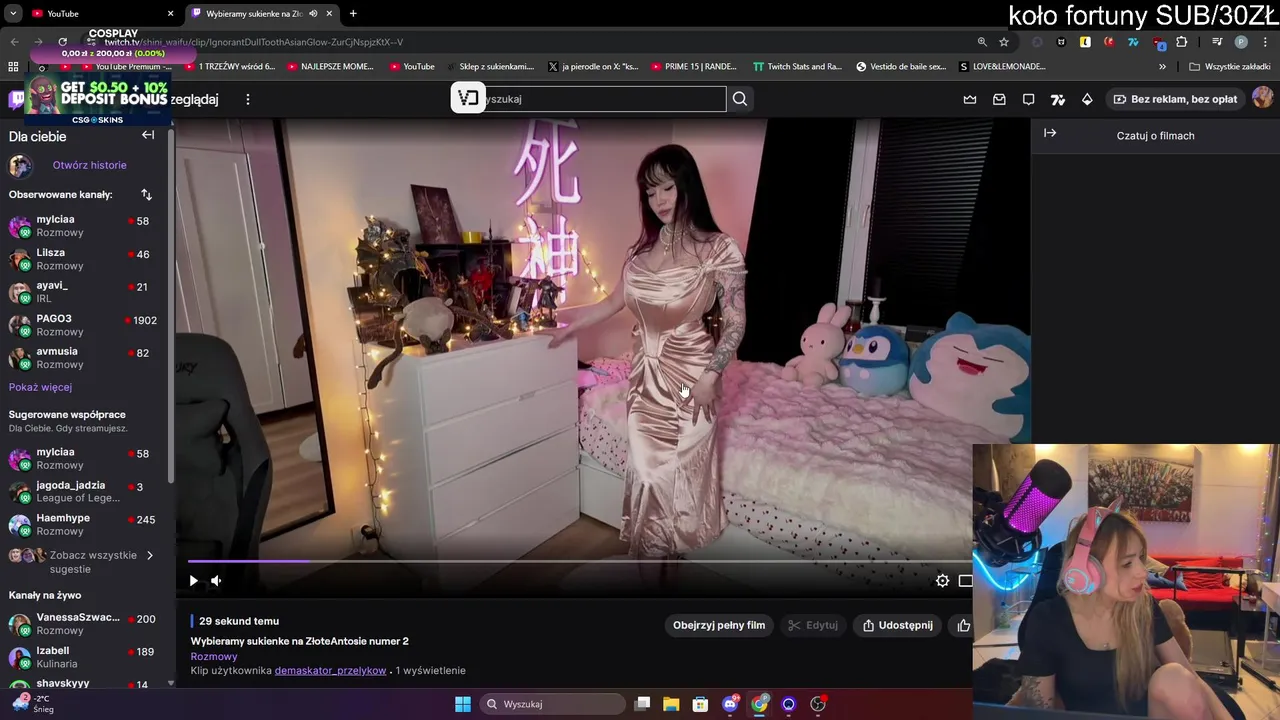Click the taskbar Wyszukaj search box
The height and width of the screenshot is (720, 1280).
[553, 704]
